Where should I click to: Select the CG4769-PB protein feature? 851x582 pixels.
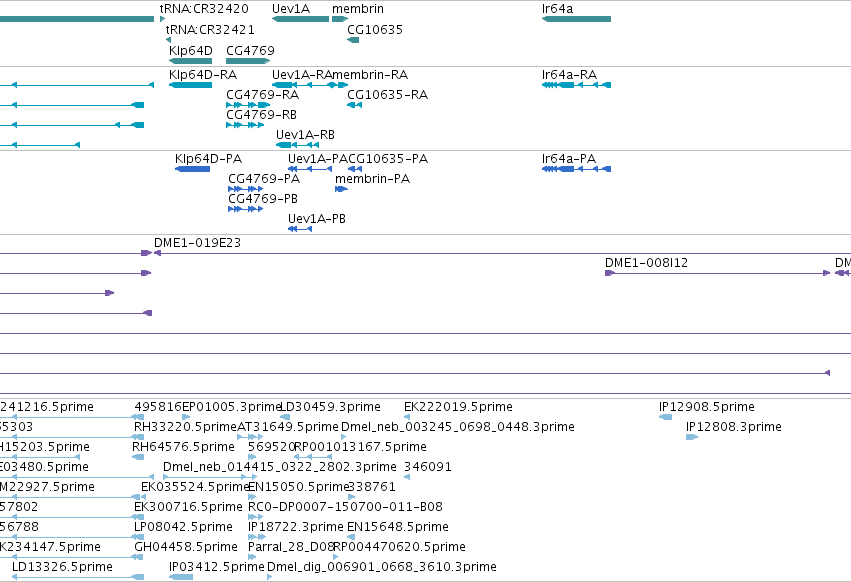coord(245,209)
